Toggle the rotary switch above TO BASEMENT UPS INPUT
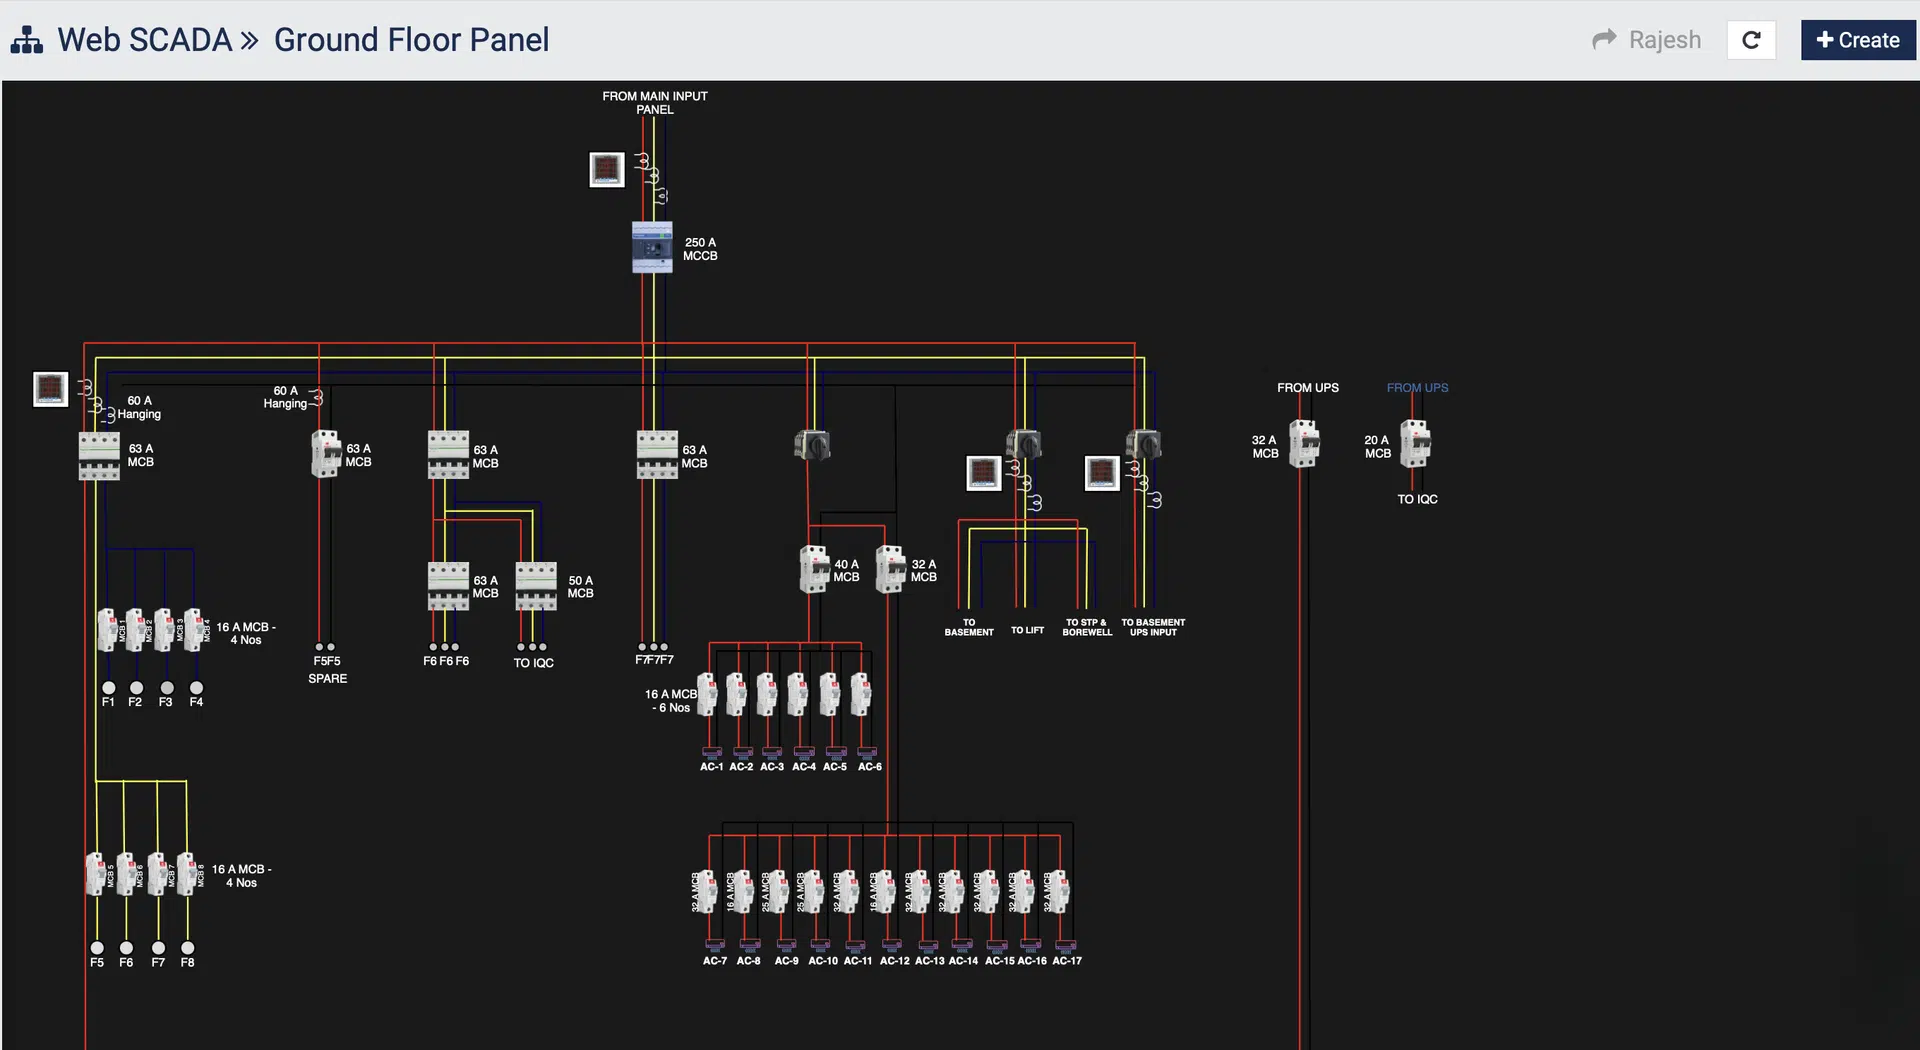Screen dimensions: 1920x1050 pos(1143,443)
